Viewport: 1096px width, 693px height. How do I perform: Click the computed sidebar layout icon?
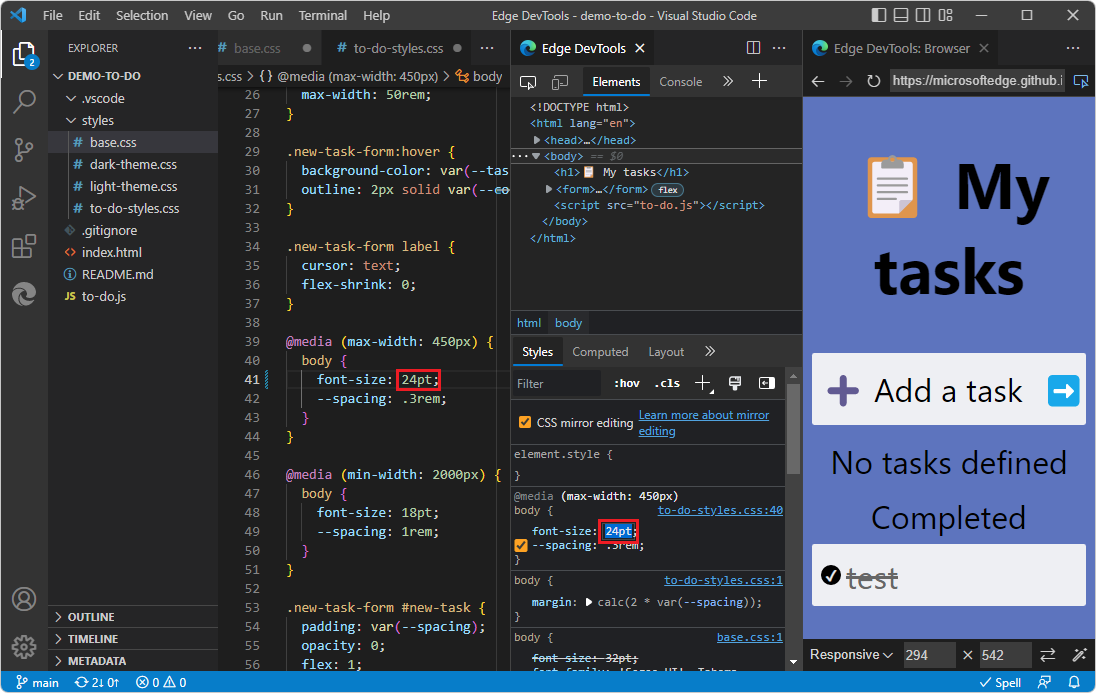(x=765, y=382)
